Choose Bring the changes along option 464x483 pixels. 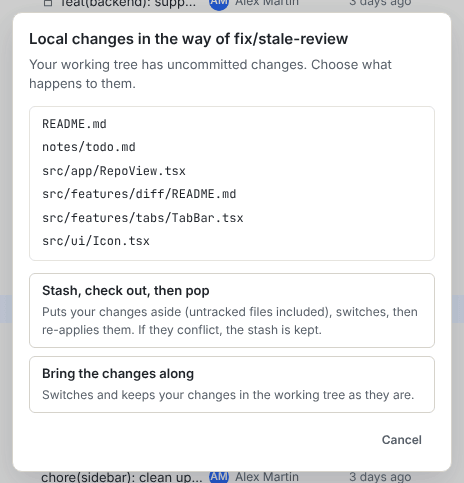pos(232,384)
